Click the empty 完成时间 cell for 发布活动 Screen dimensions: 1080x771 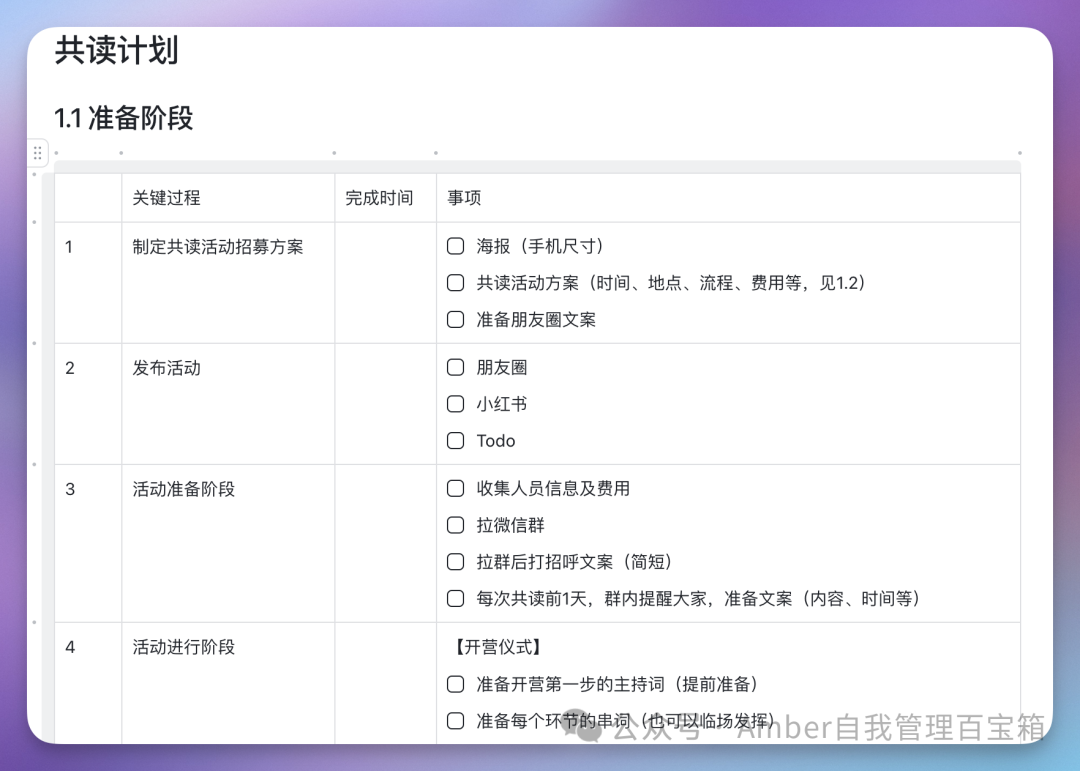tap(386, 404)
